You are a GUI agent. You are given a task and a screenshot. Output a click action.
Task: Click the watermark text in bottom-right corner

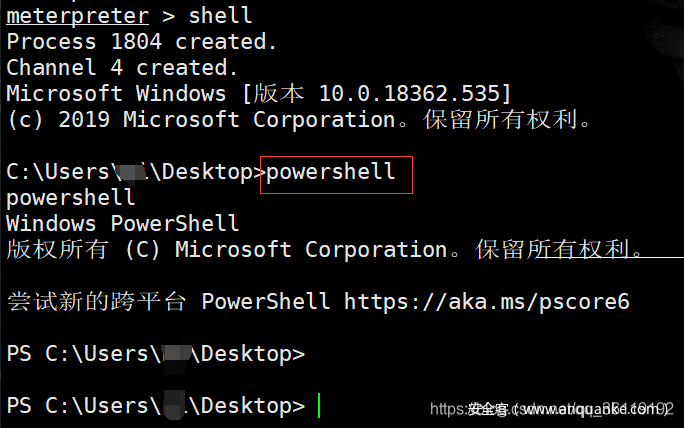tap(553, 410)
